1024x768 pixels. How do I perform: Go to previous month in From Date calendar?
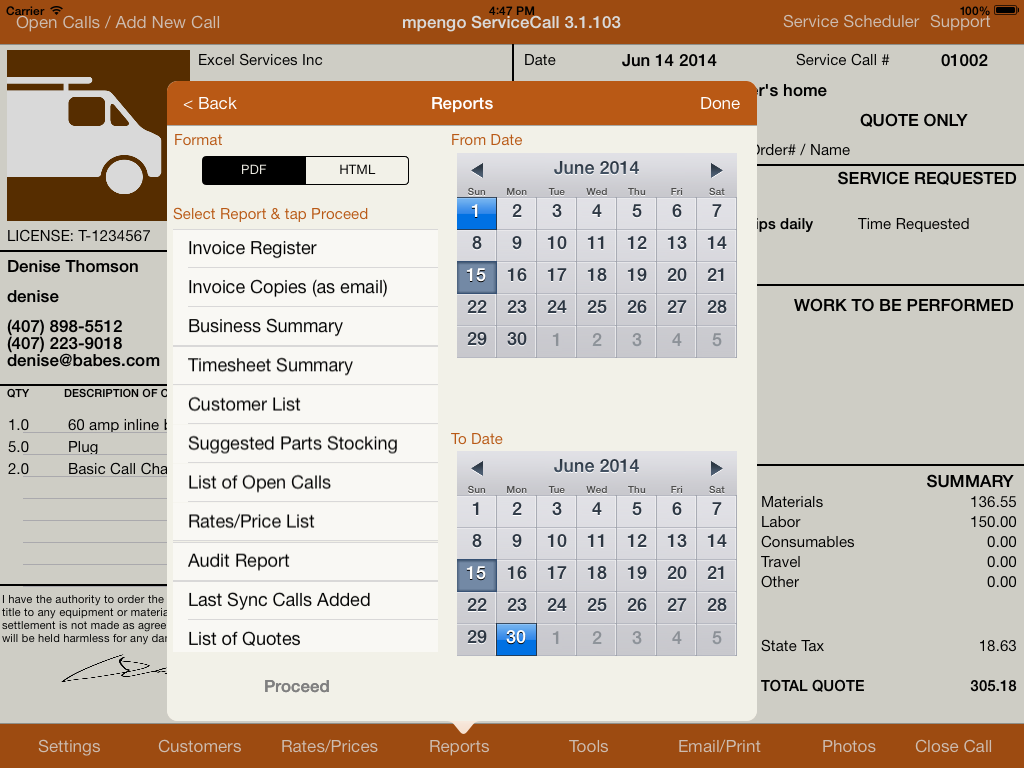click(477, 169)
